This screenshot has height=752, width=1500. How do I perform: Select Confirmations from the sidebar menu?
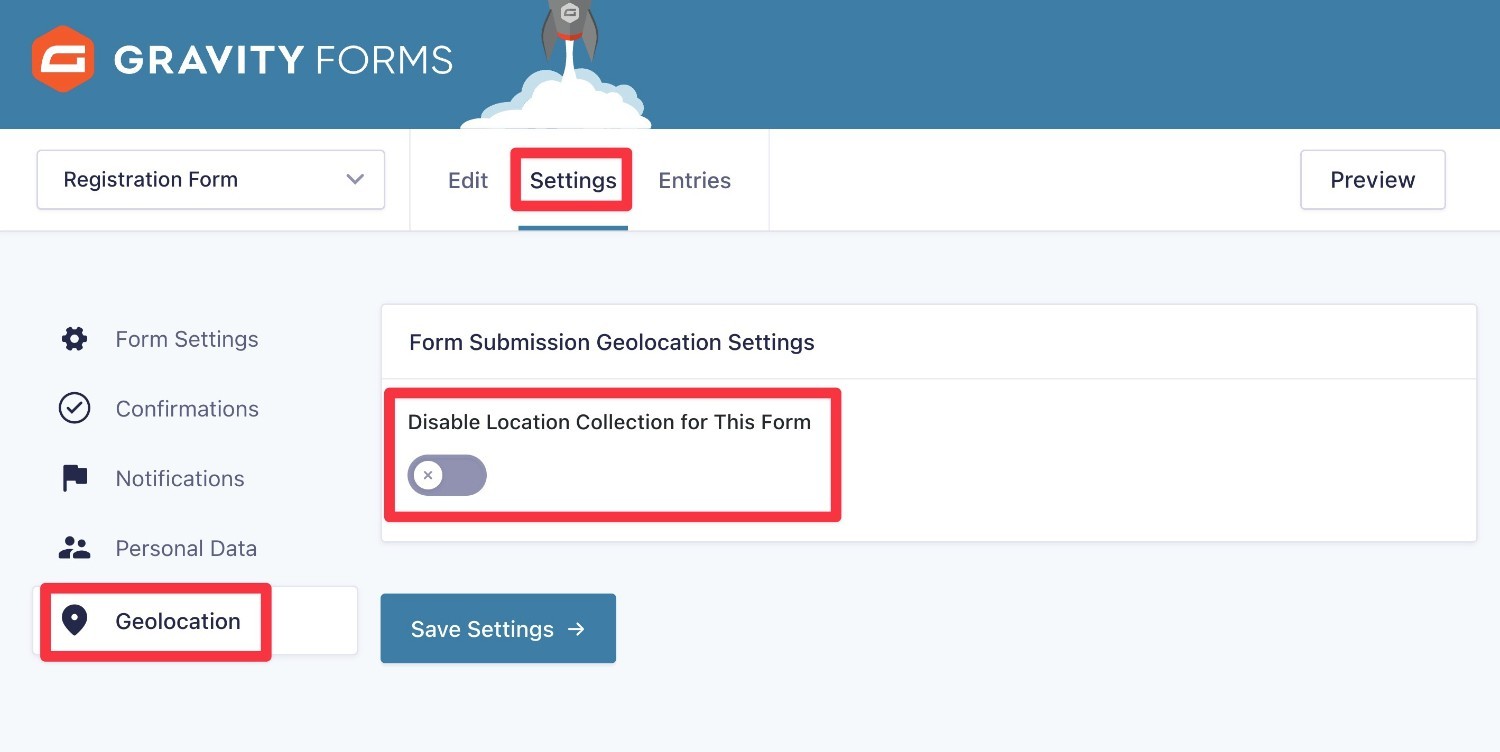click(187, 408)
